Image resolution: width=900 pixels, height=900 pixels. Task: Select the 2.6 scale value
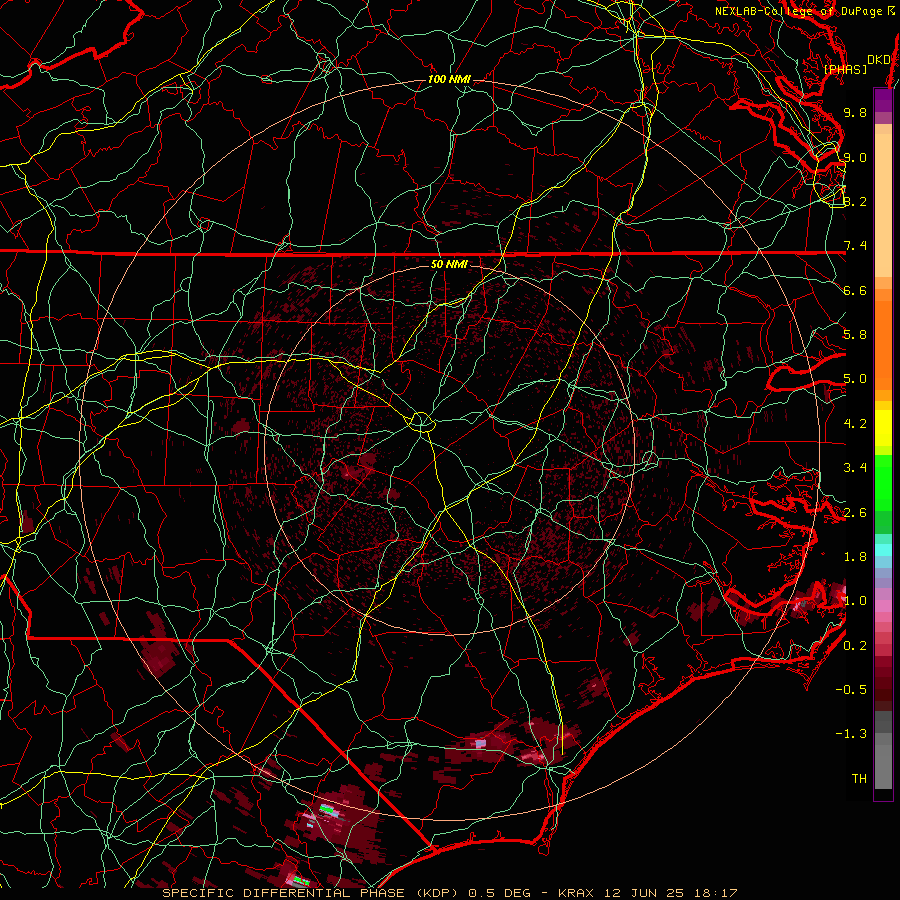pyautogui.click(x=855, y=513)
